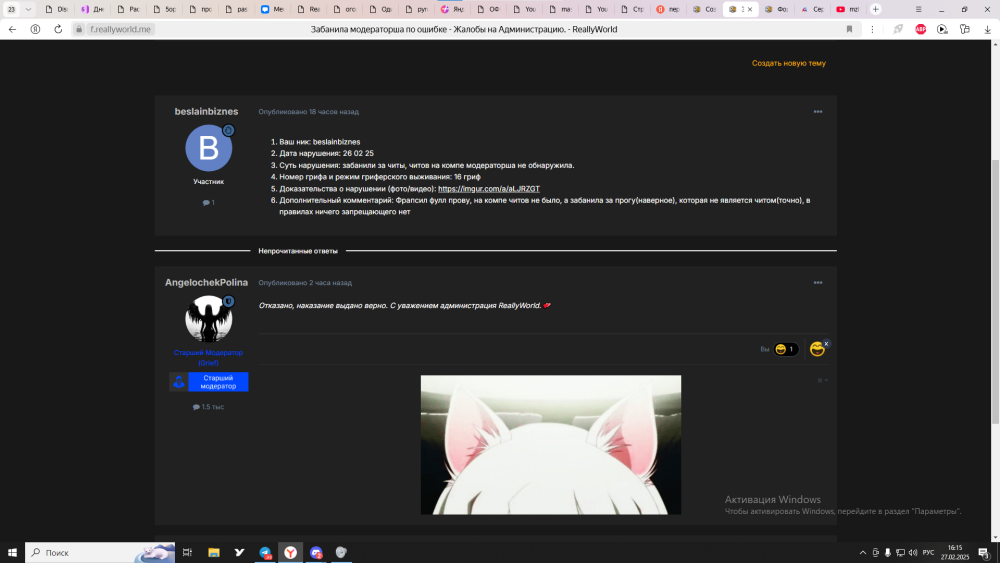Screen dimensions: 1000x563
Task: Open Task View on the taskbar
Action: pos(187,552)
